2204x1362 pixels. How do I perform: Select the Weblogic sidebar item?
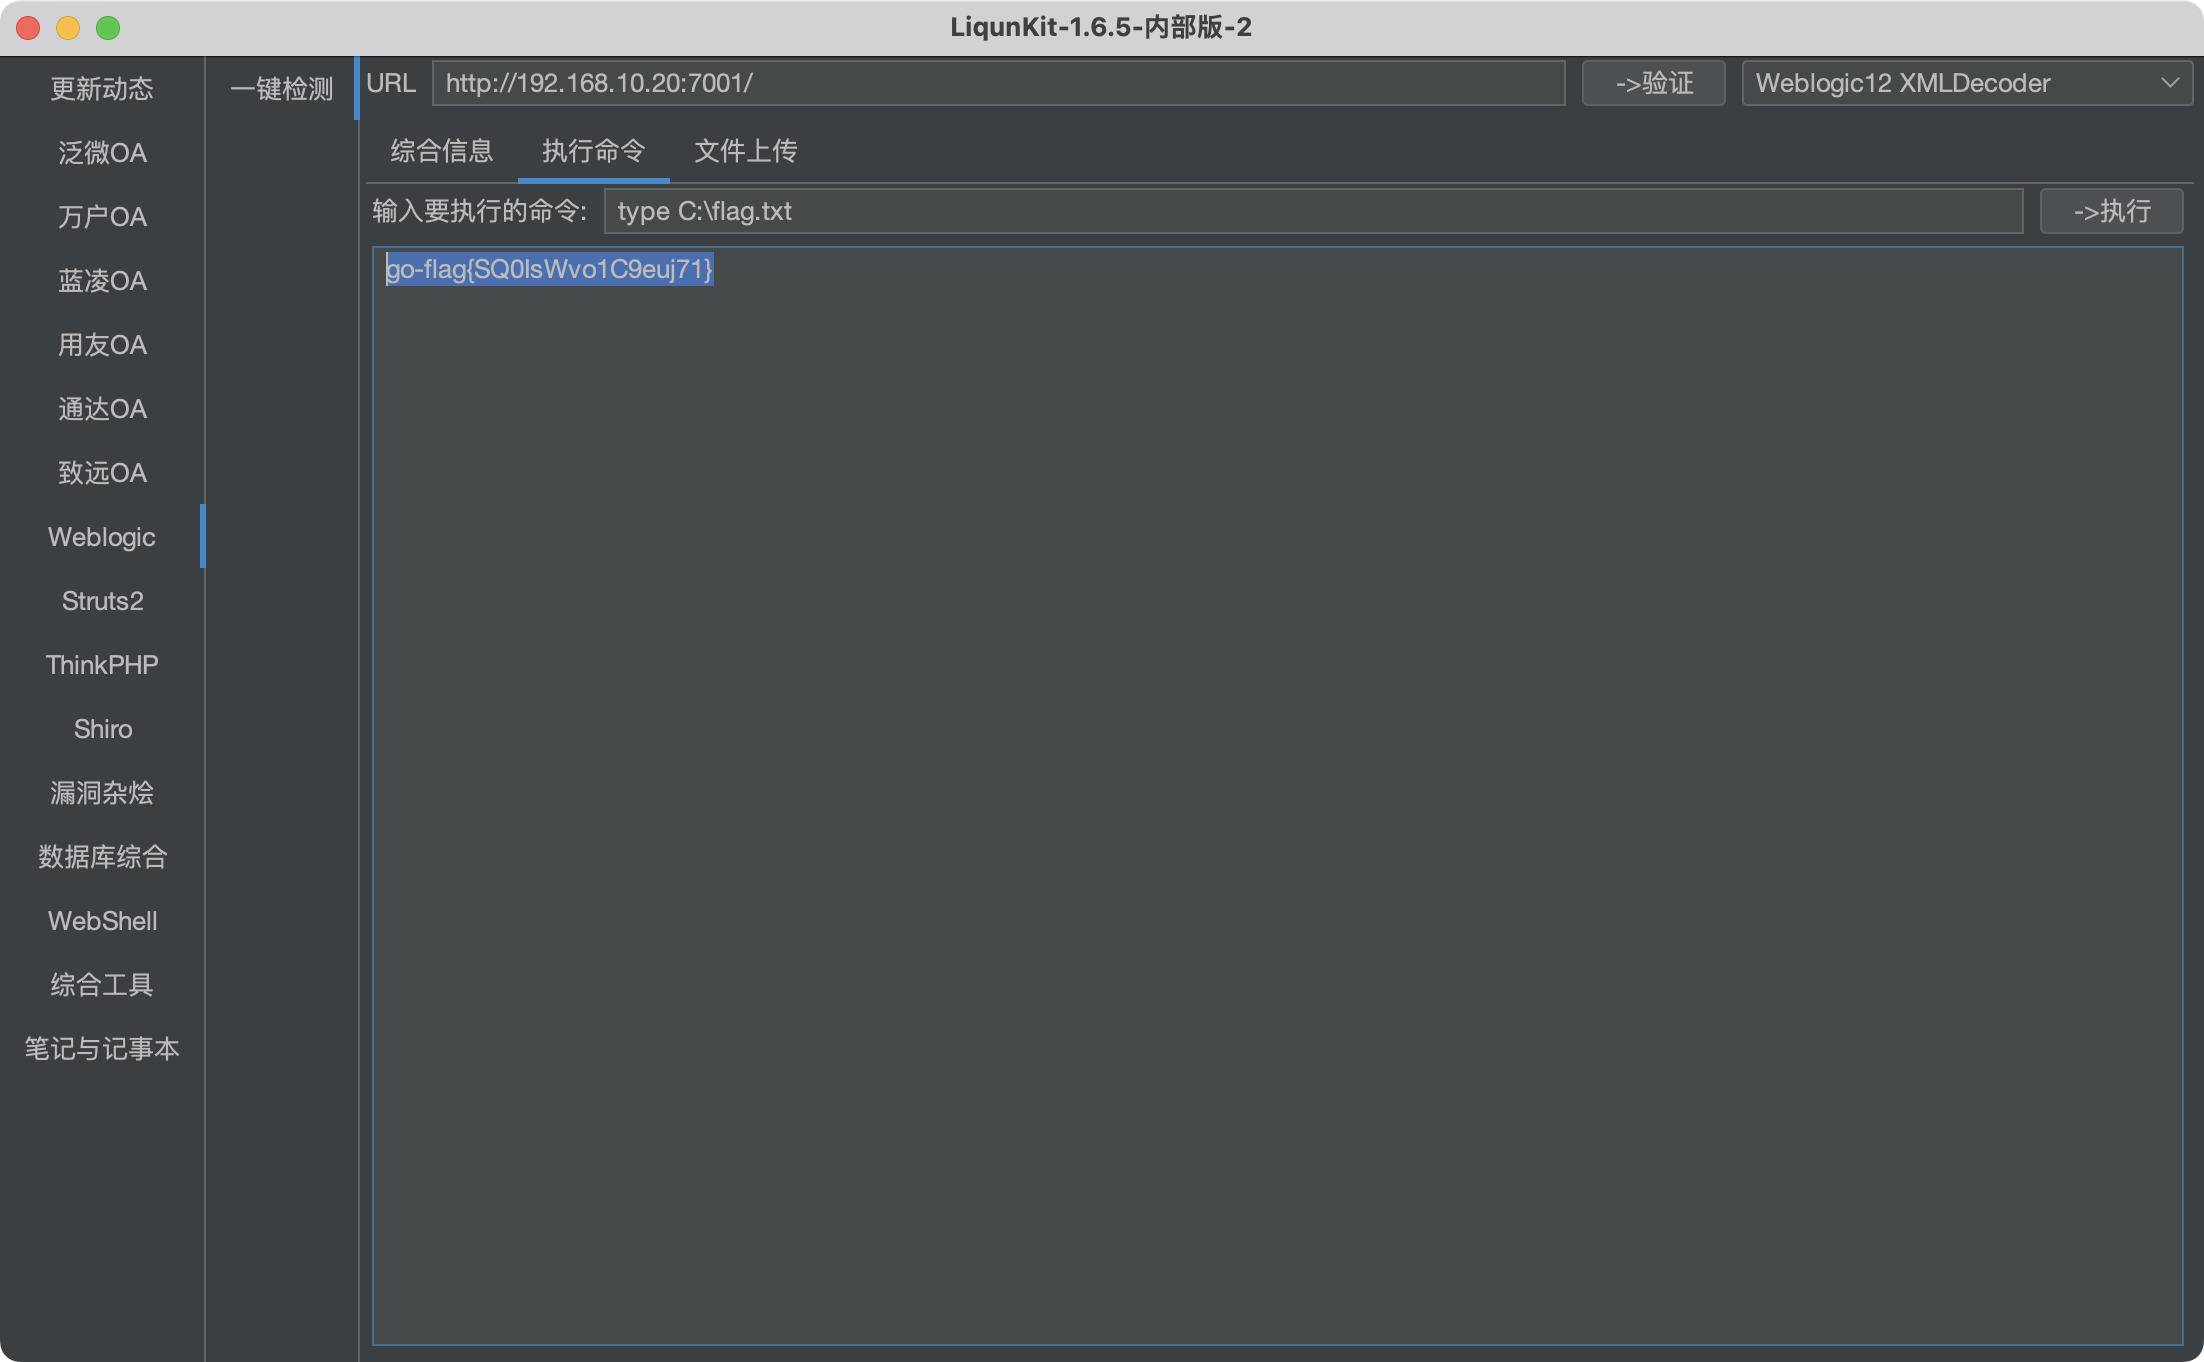point(102,537)
